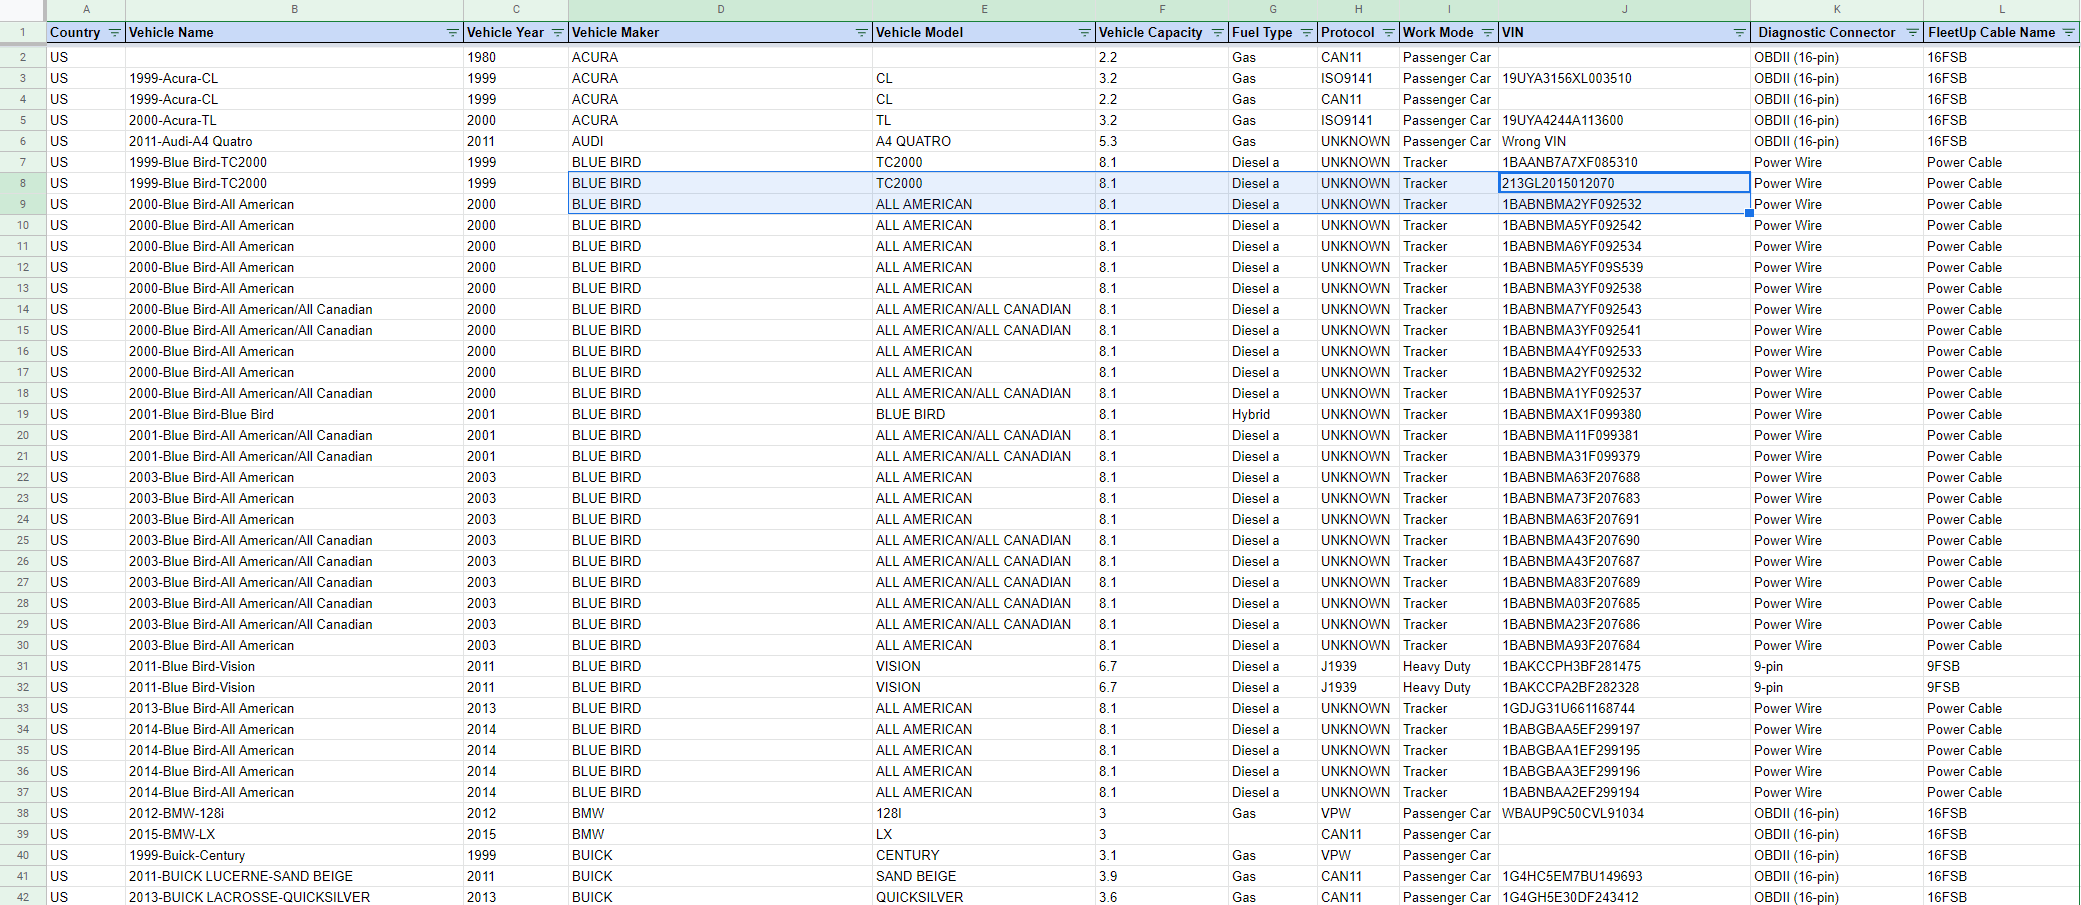Open the filter icon on Vehicle Name column
This screenshot has width=2081, height=905.
453,32
